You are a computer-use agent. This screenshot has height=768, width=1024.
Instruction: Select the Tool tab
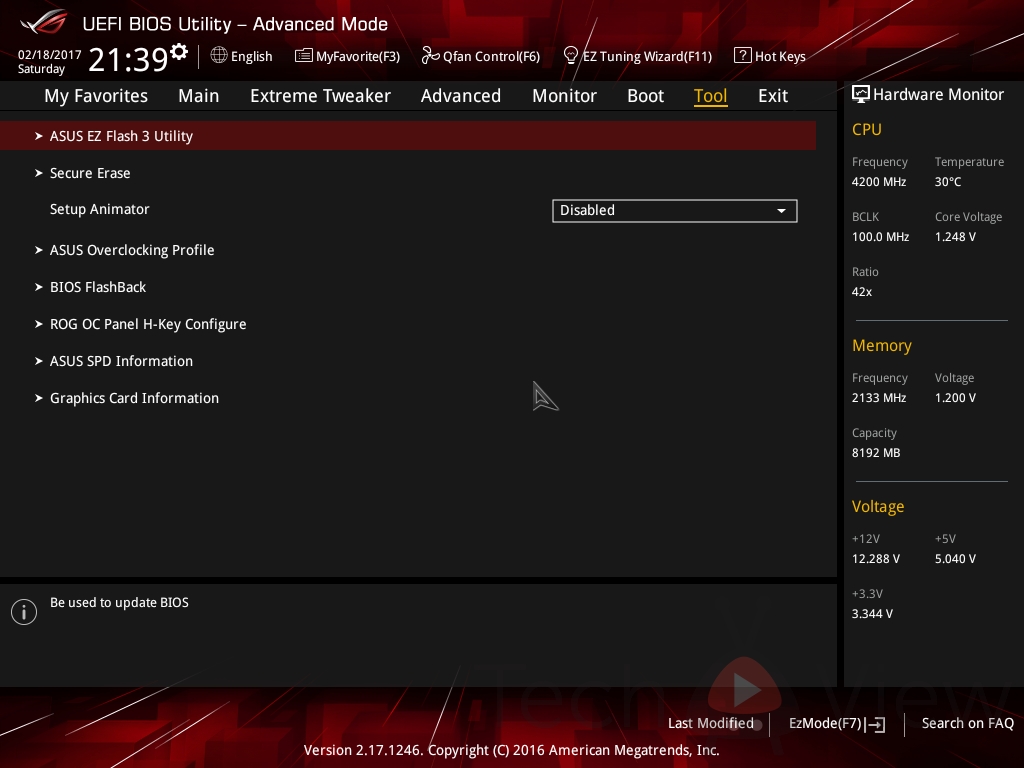tap(711, 96)
